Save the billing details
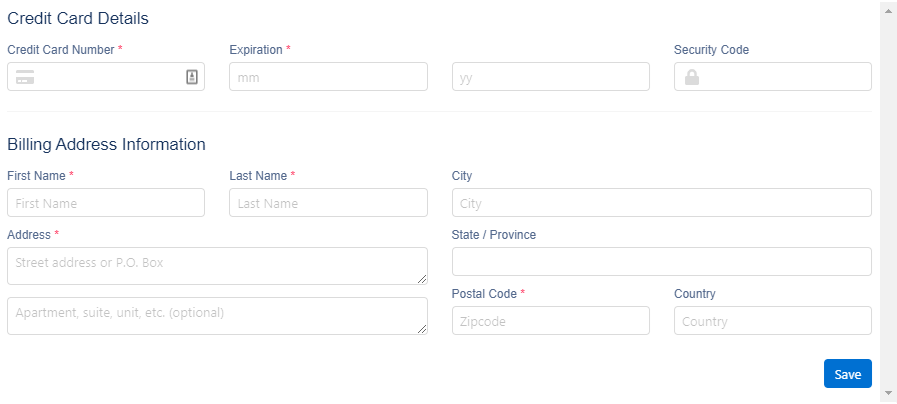 847,374
